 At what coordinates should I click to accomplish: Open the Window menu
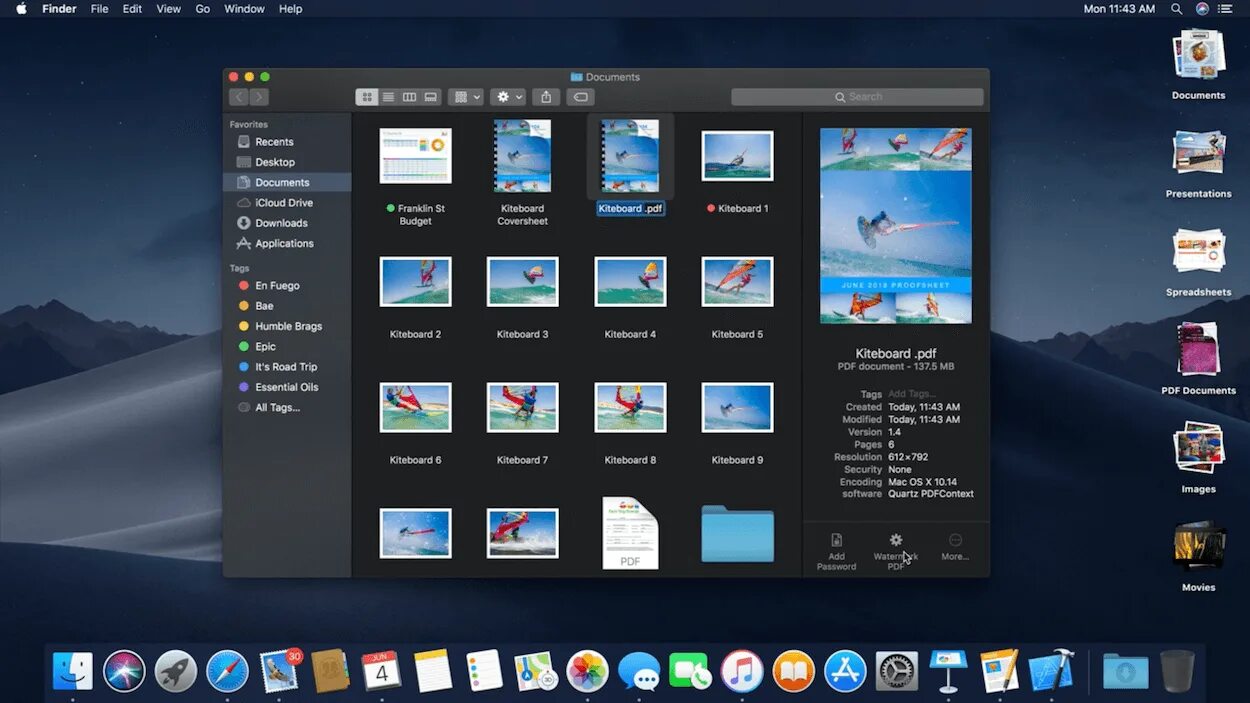click(x=244, y=9)
